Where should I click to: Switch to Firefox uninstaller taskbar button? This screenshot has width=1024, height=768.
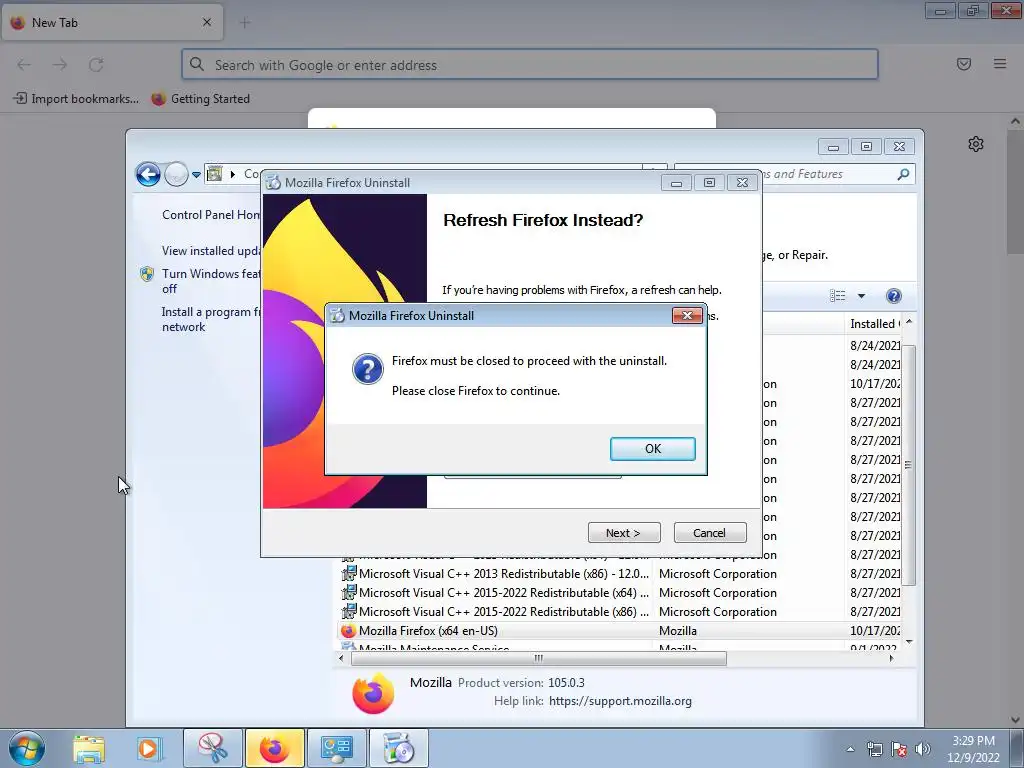point(398,748)
